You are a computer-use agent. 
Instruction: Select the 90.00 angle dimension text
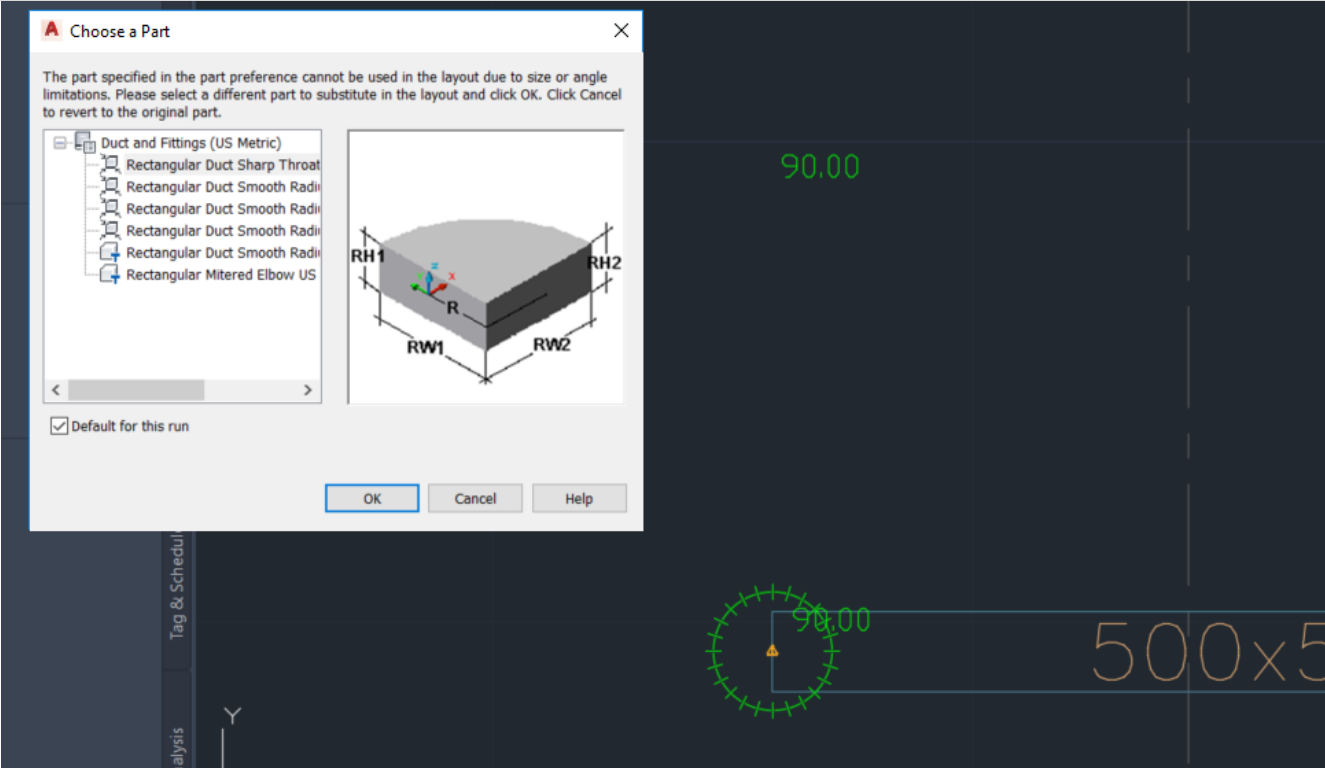click(x=820, y=165)
